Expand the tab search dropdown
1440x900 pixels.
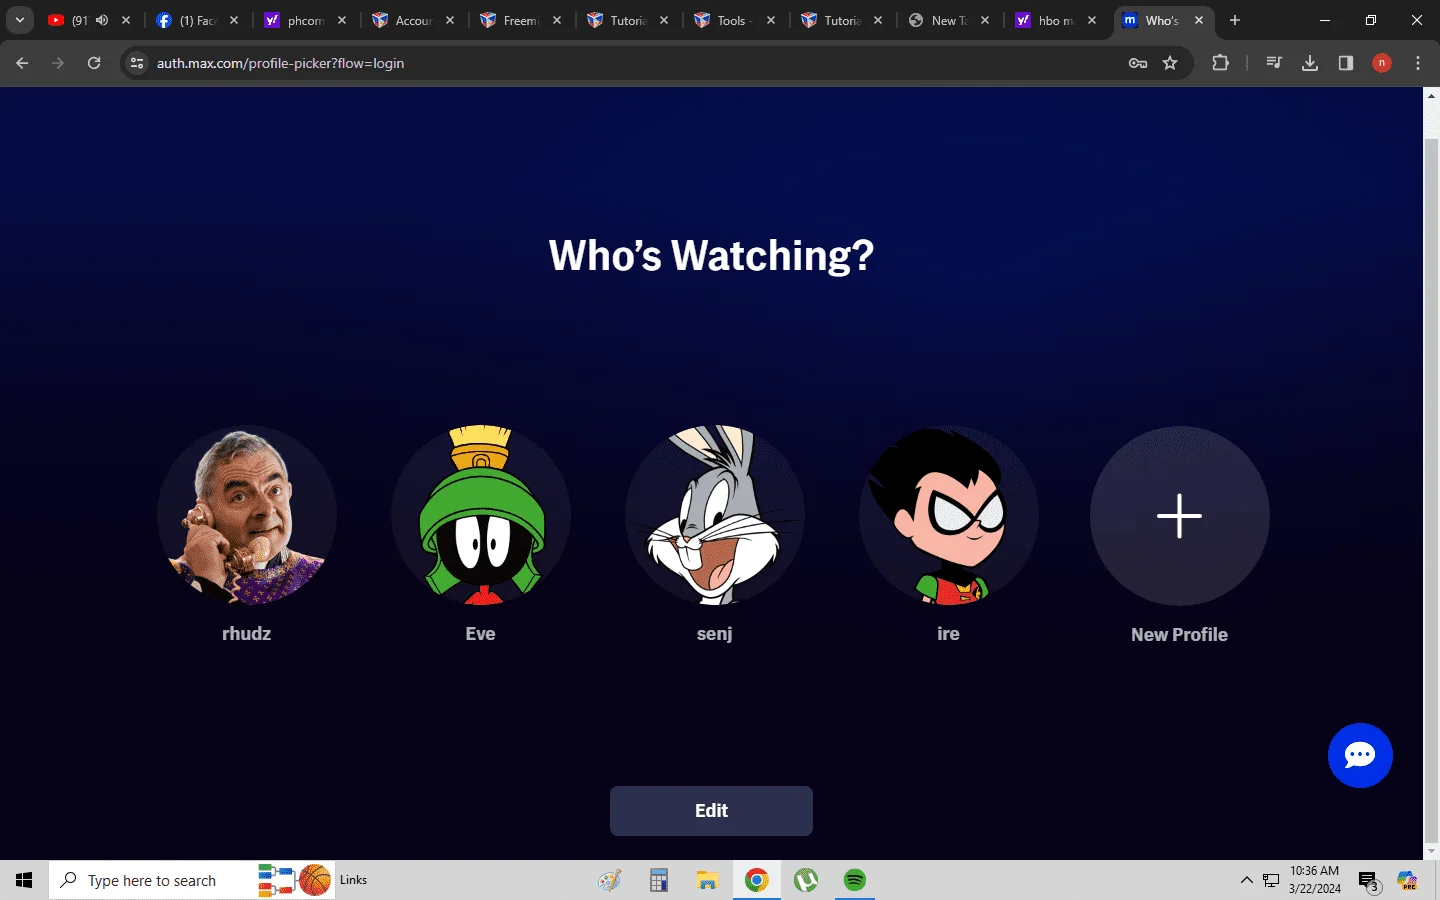(19, 20)
